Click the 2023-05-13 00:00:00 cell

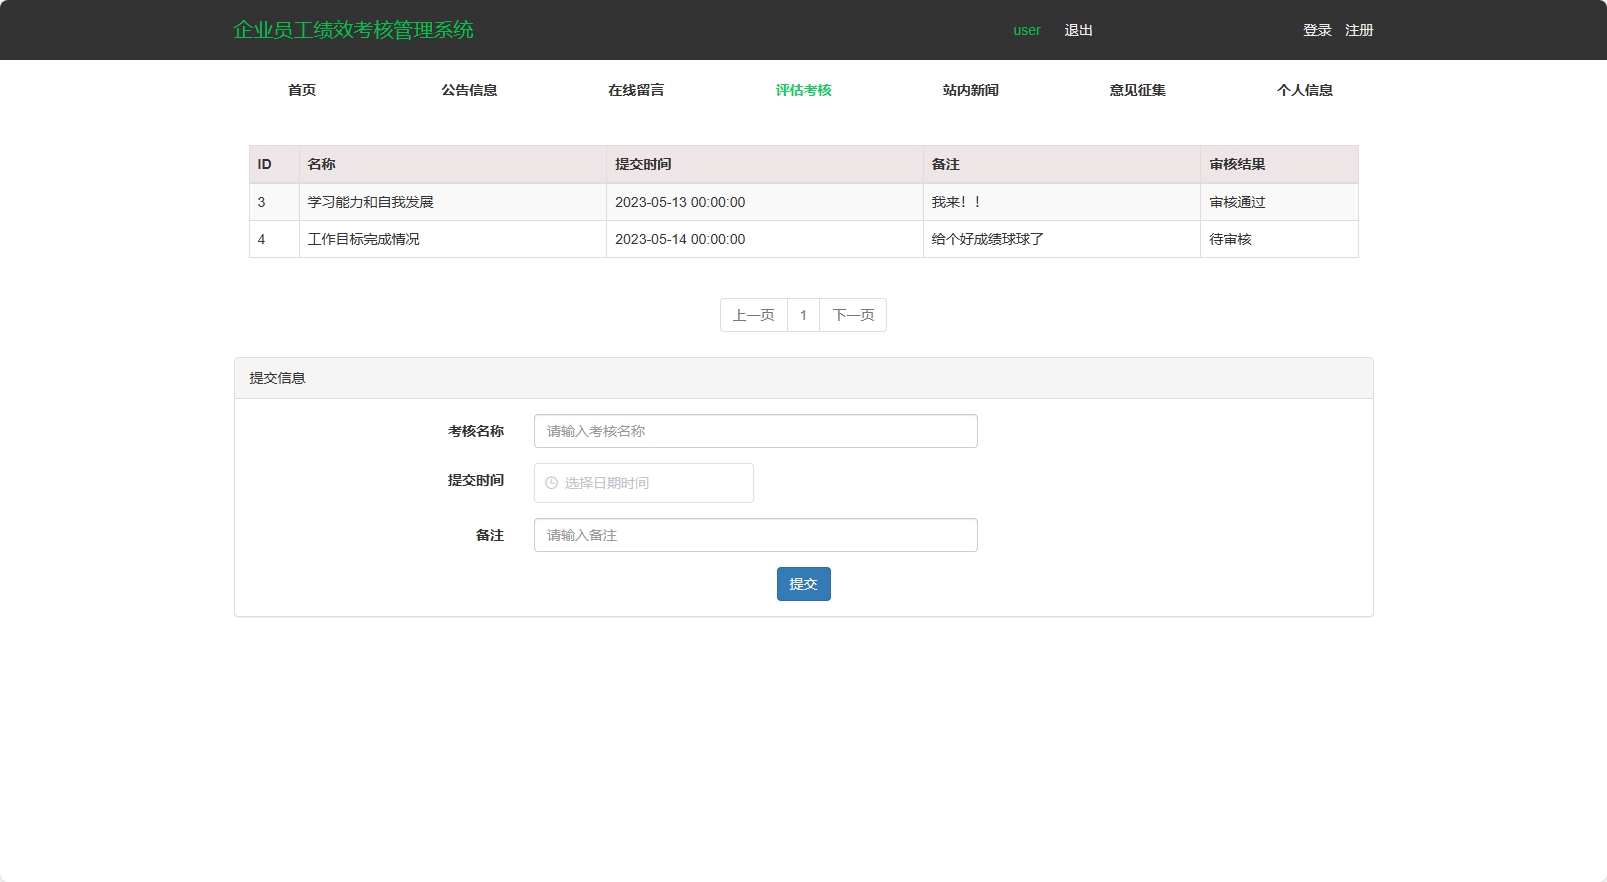(764, 202)
